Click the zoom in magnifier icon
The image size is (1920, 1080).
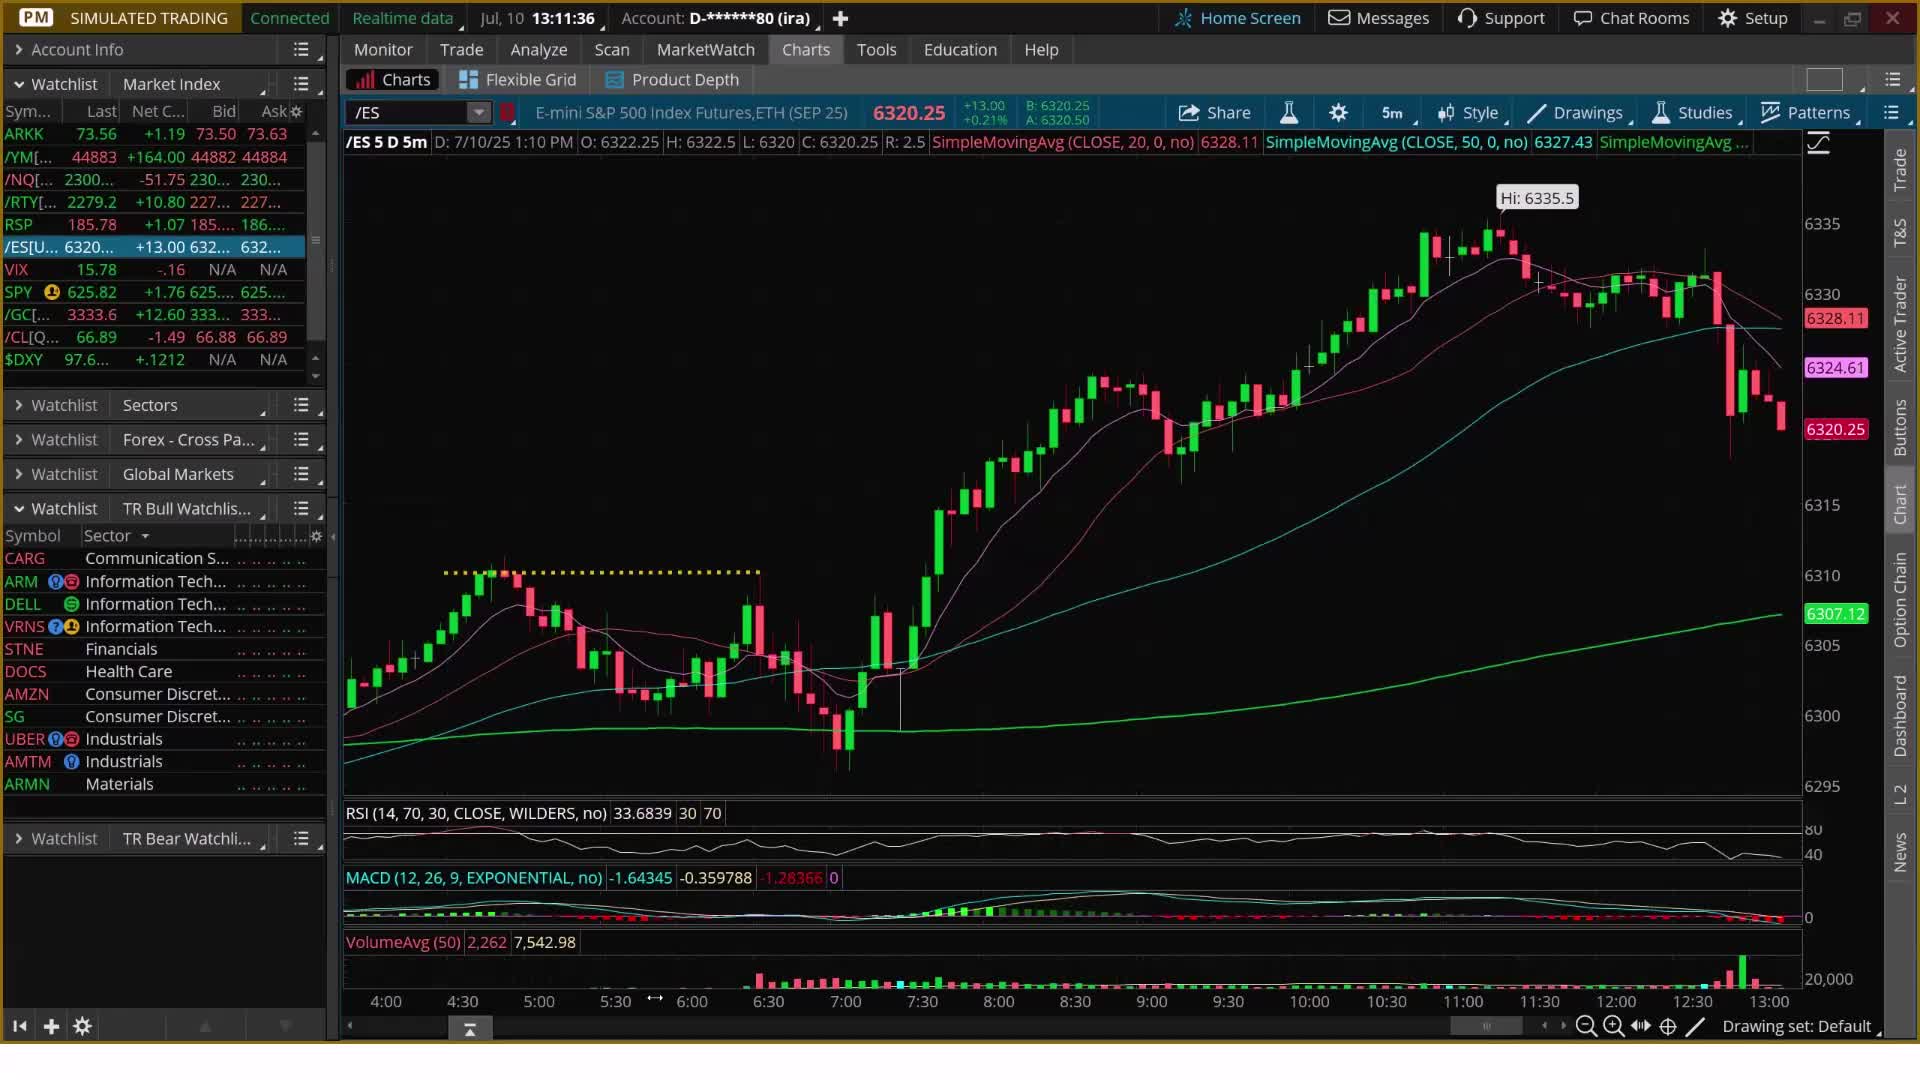[1613, 1026]
